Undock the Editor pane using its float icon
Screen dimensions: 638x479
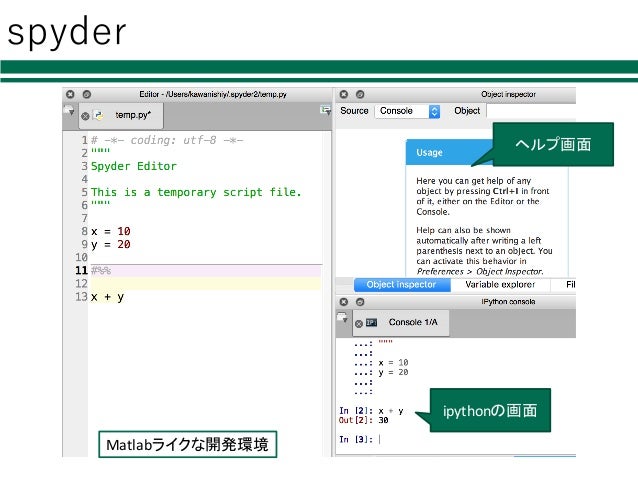(x=87, y=94)
